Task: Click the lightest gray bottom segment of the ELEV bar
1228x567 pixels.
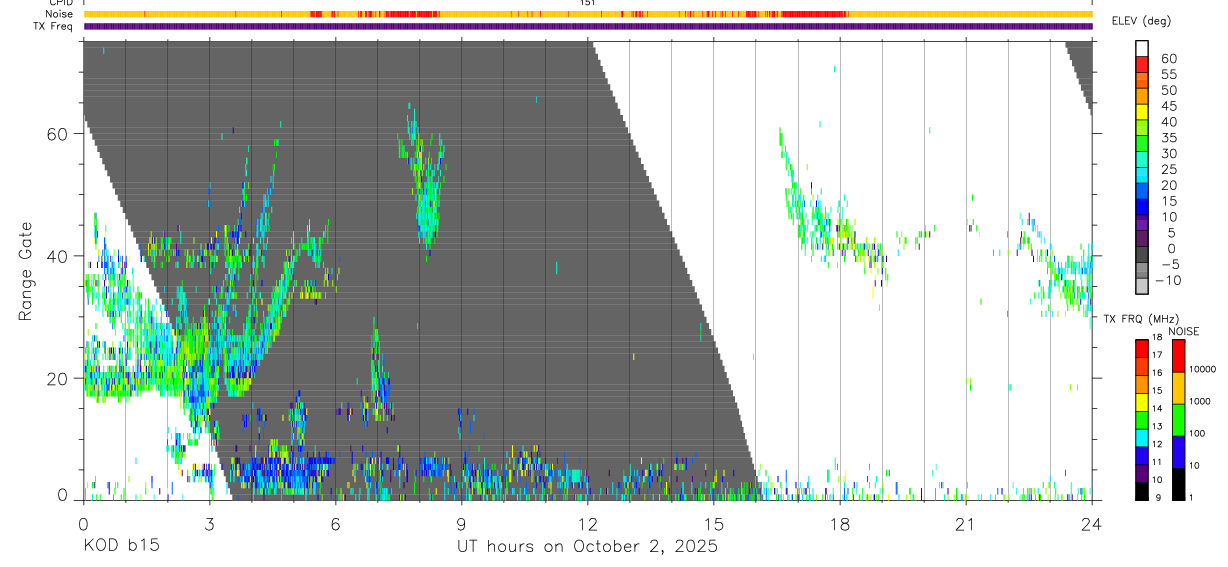Action: (1142, 287)
